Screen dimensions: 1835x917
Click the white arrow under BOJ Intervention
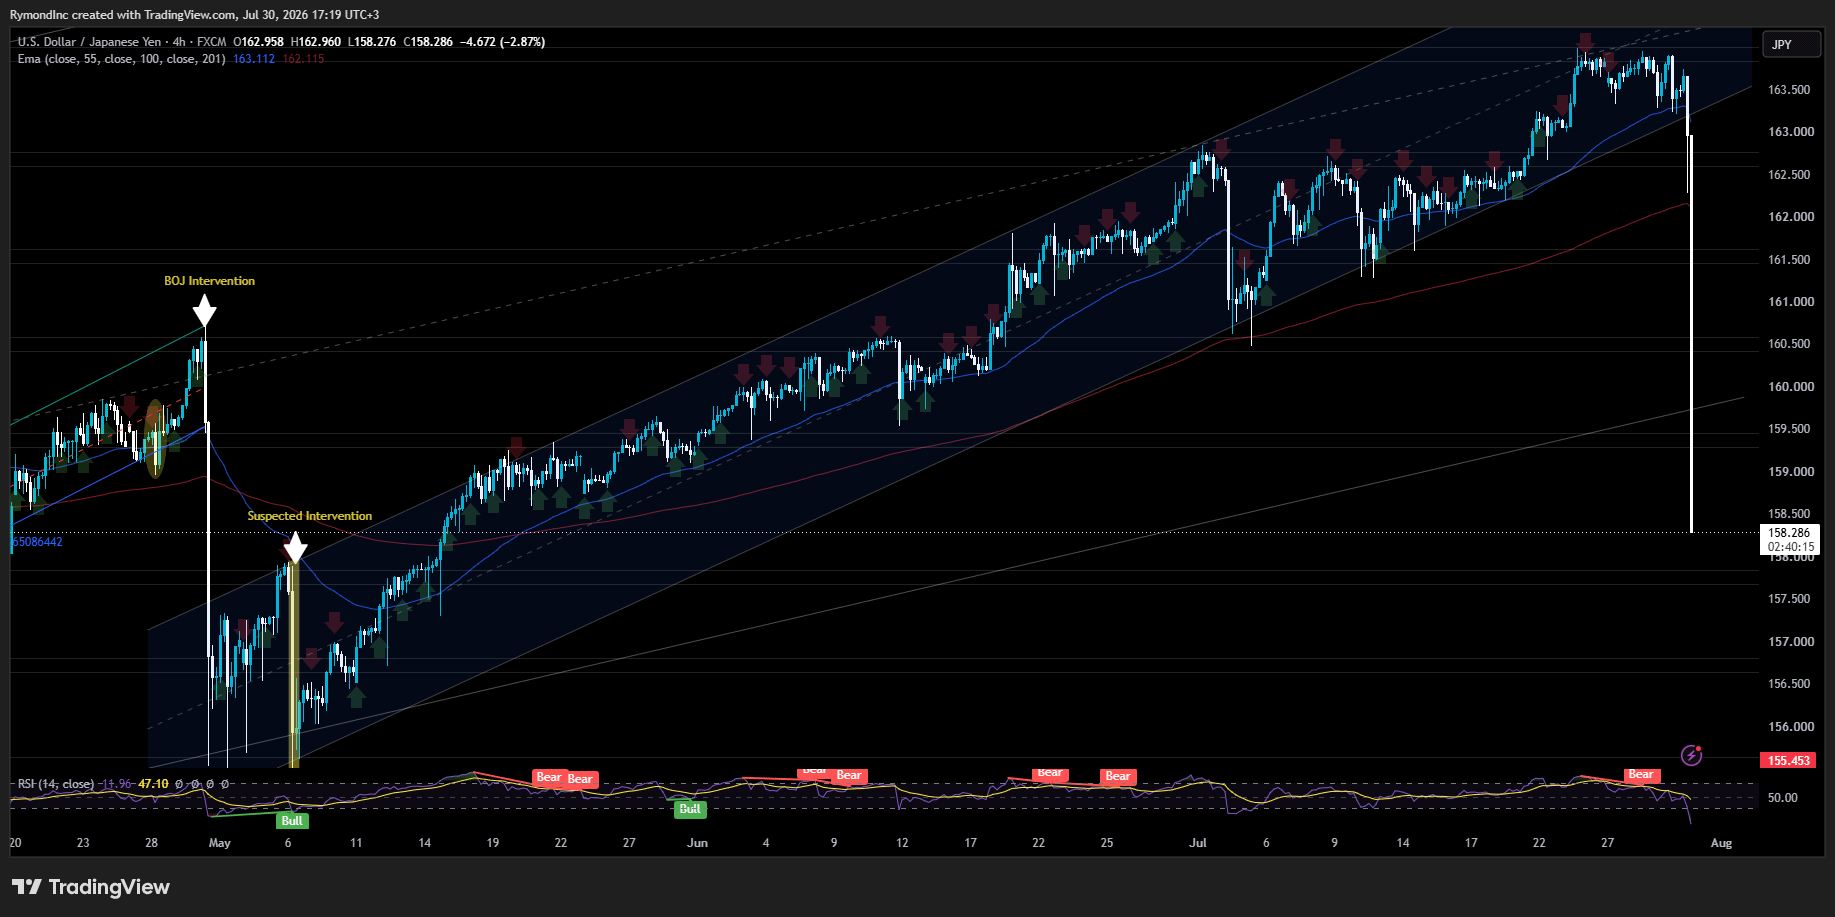(x=204, y=310)
